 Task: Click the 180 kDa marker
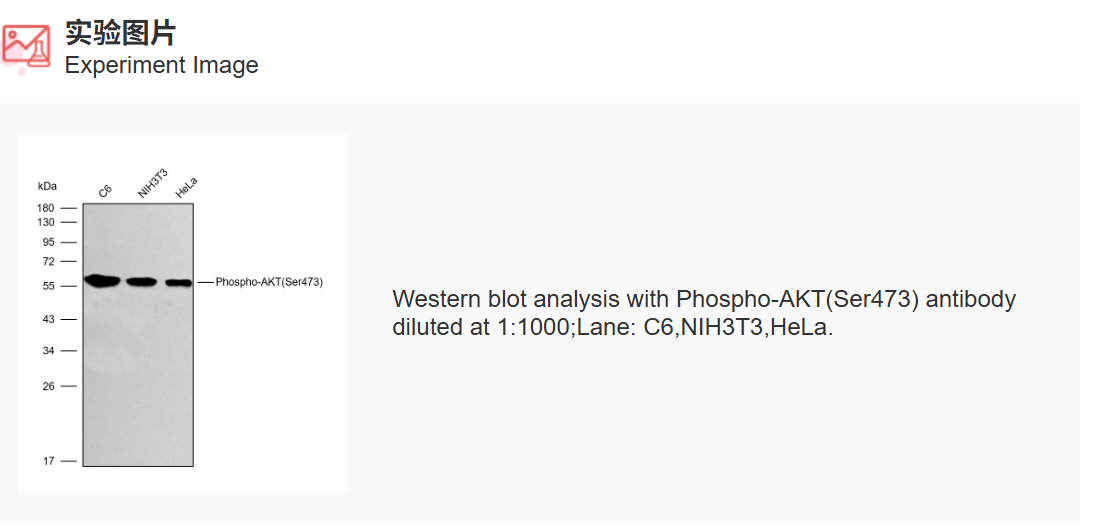tap(47, 208)
